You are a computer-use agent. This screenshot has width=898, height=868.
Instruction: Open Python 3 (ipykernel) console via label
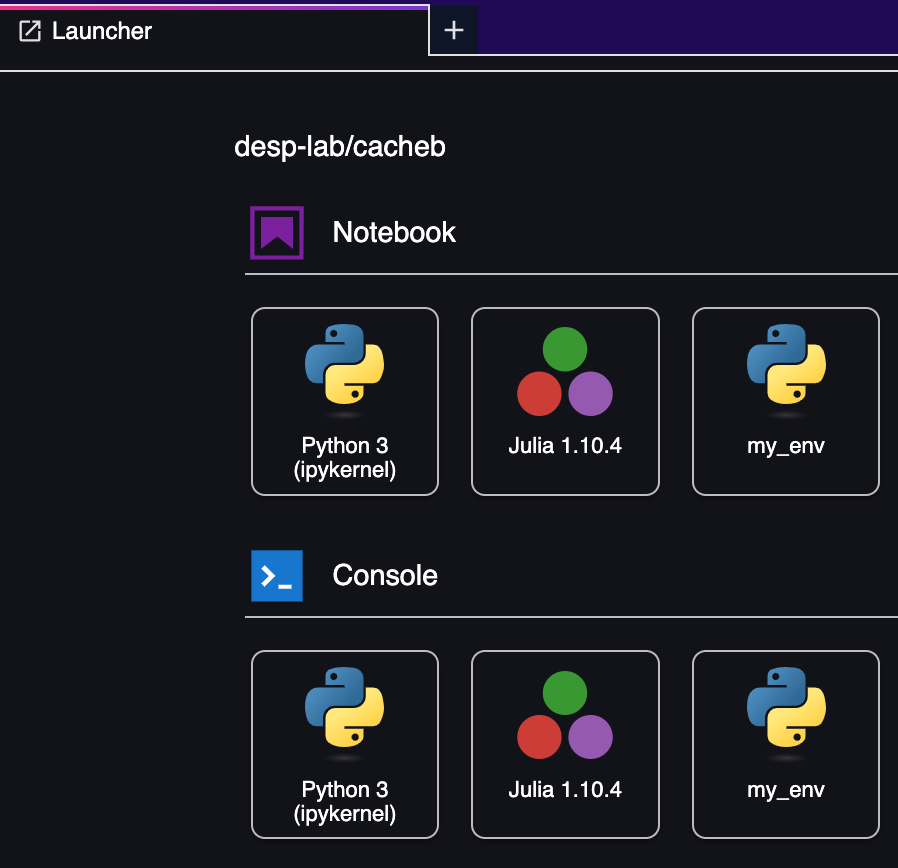(x=344, y=801)
